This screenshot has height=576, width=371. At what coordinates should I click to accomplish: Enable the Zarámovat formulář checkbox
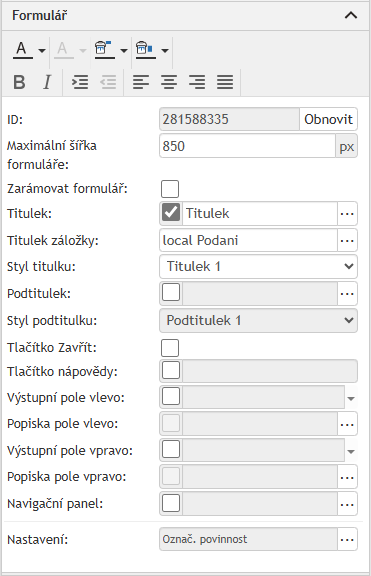[170, 189]
